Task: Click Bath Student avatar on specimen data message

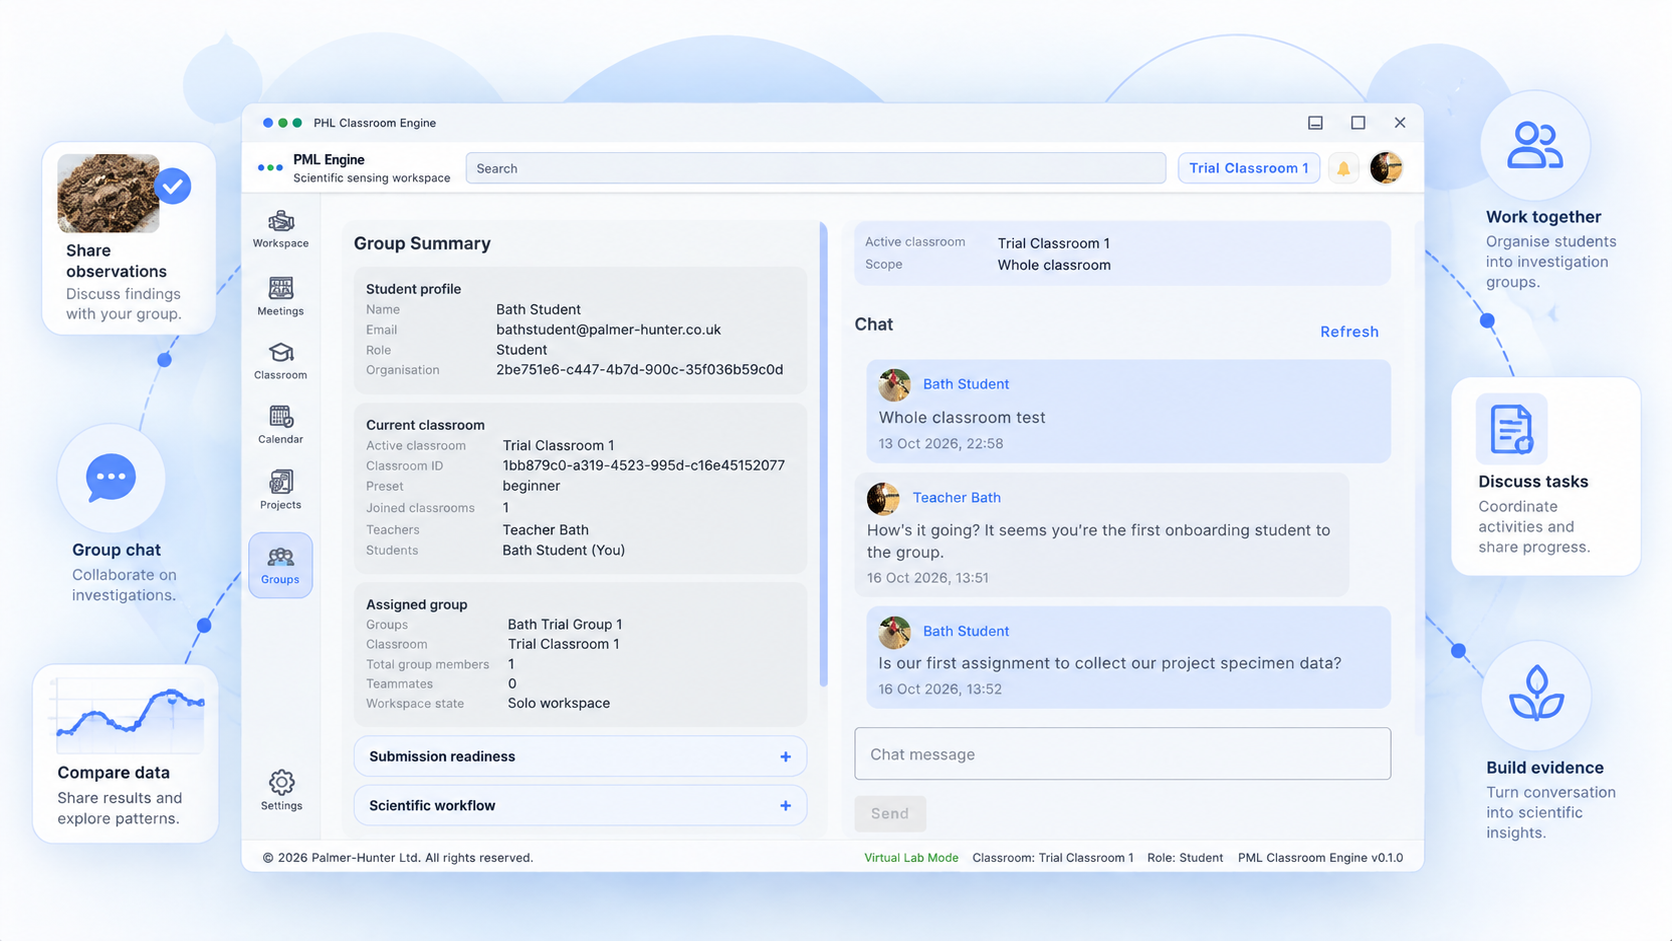Action: 894,631
